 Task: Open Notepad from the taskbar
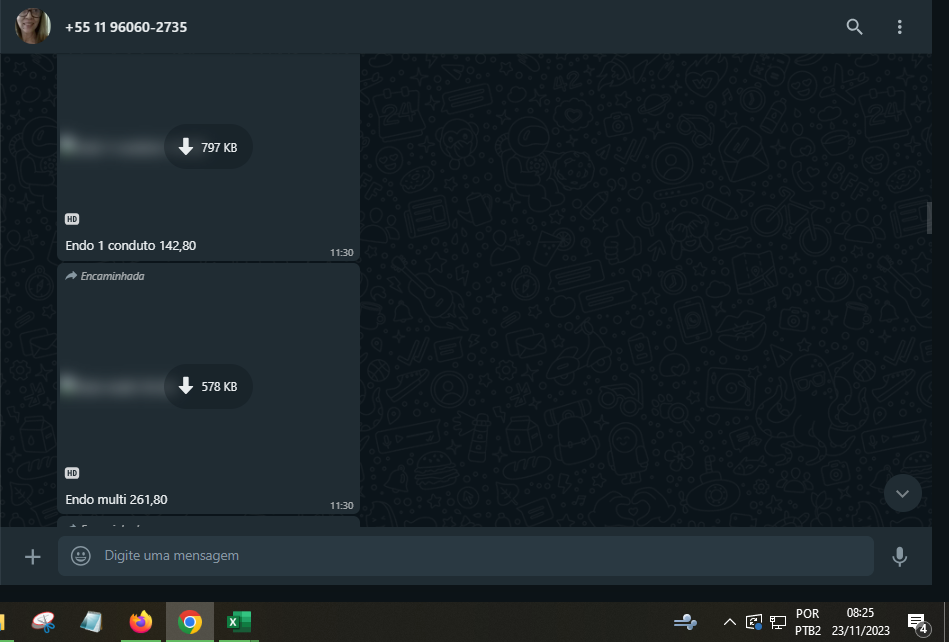click(x=91, y=622)
